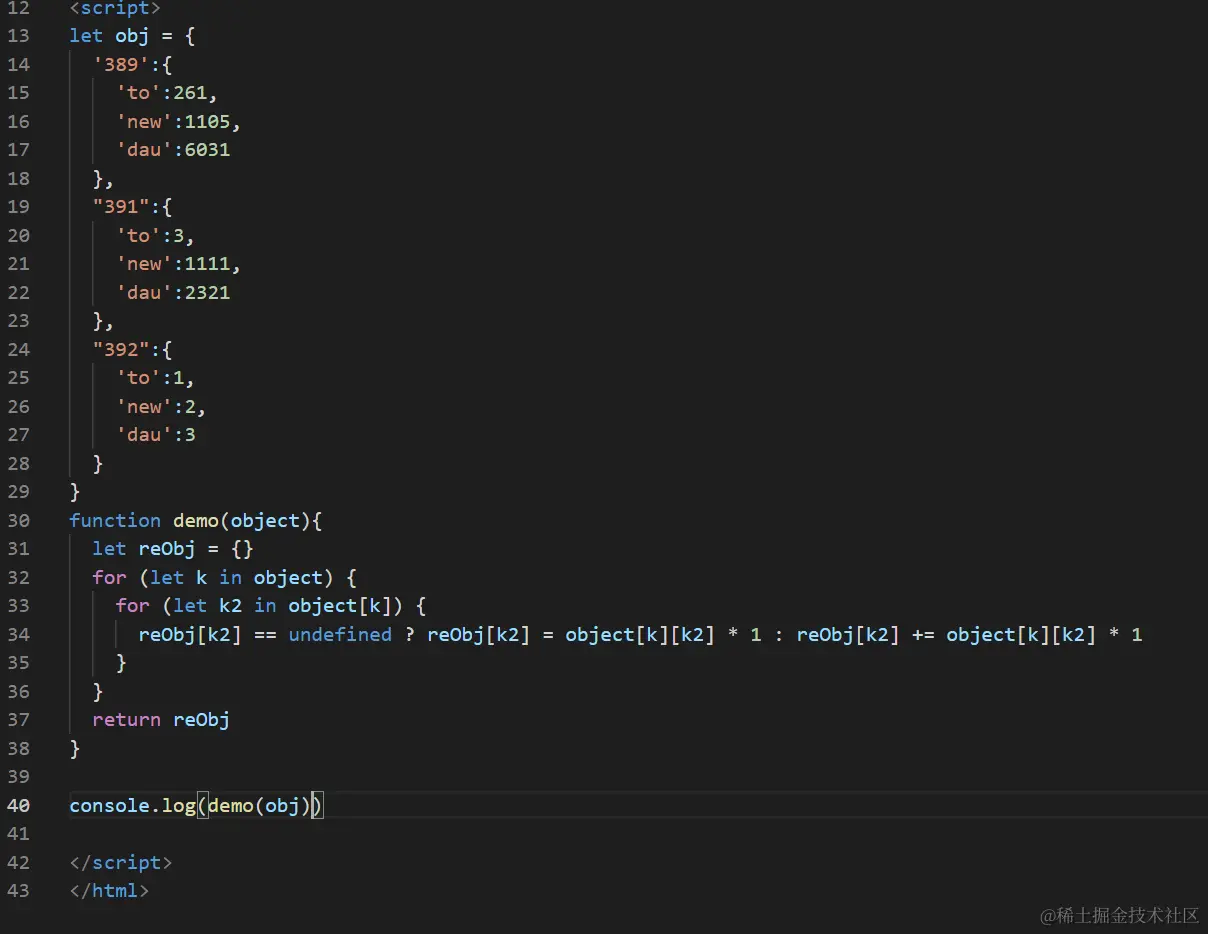This screenshot has width=1208, height=934.
Task: Click the closing </html> tag
Action: pos(109,890)
